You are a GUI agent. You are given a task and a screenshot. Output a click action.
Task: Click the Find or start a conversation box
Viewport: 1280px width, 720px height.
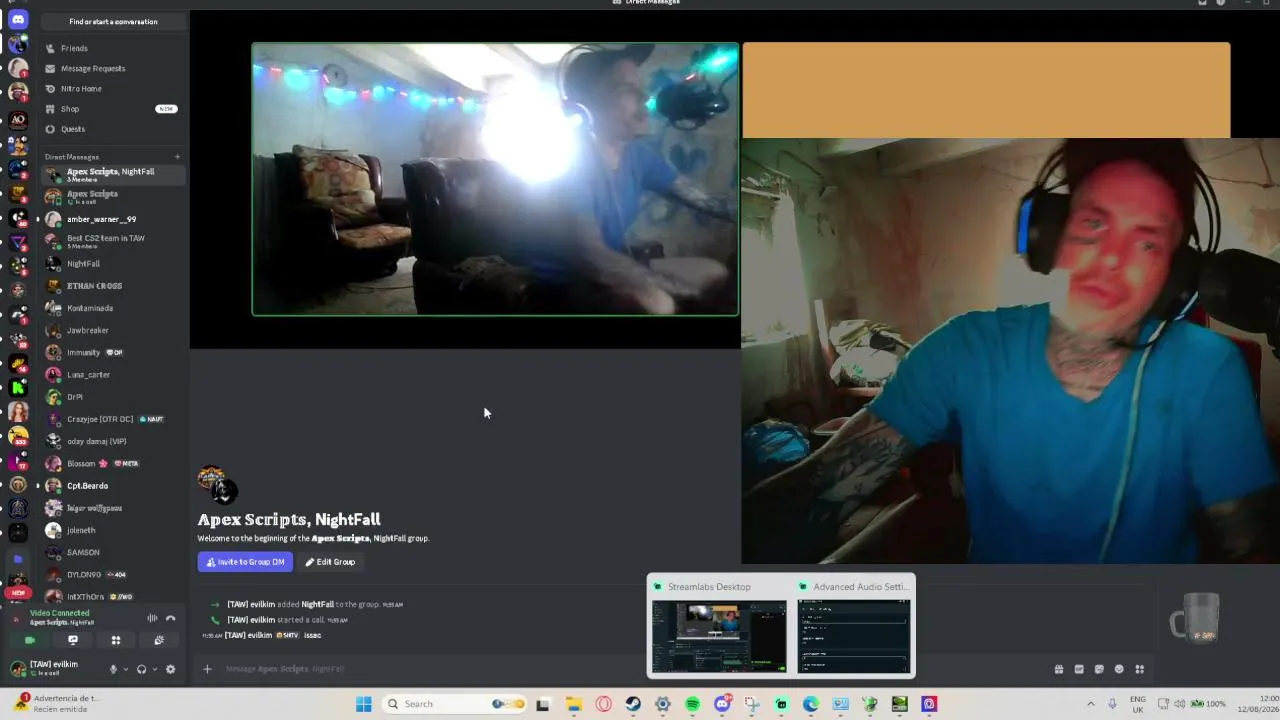tap(113, 21)
